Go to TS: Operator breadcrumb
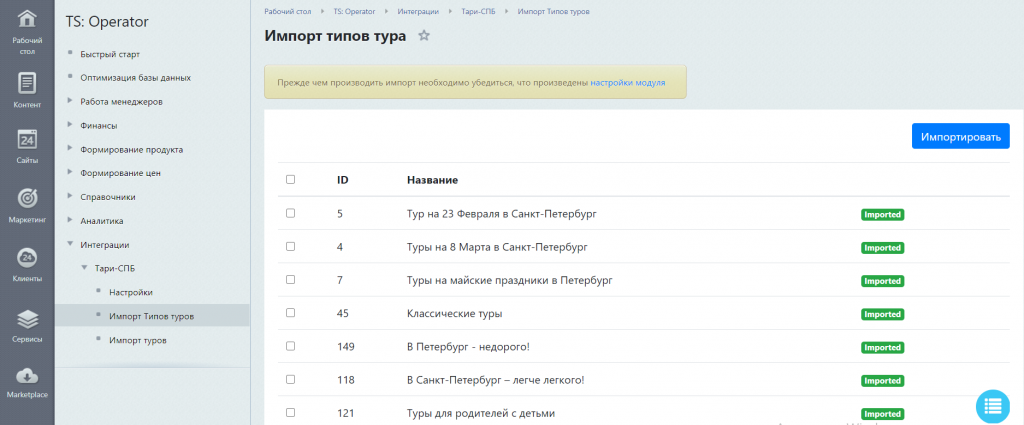Screen dimensions: 1024x425 click(x=354, y=12)
